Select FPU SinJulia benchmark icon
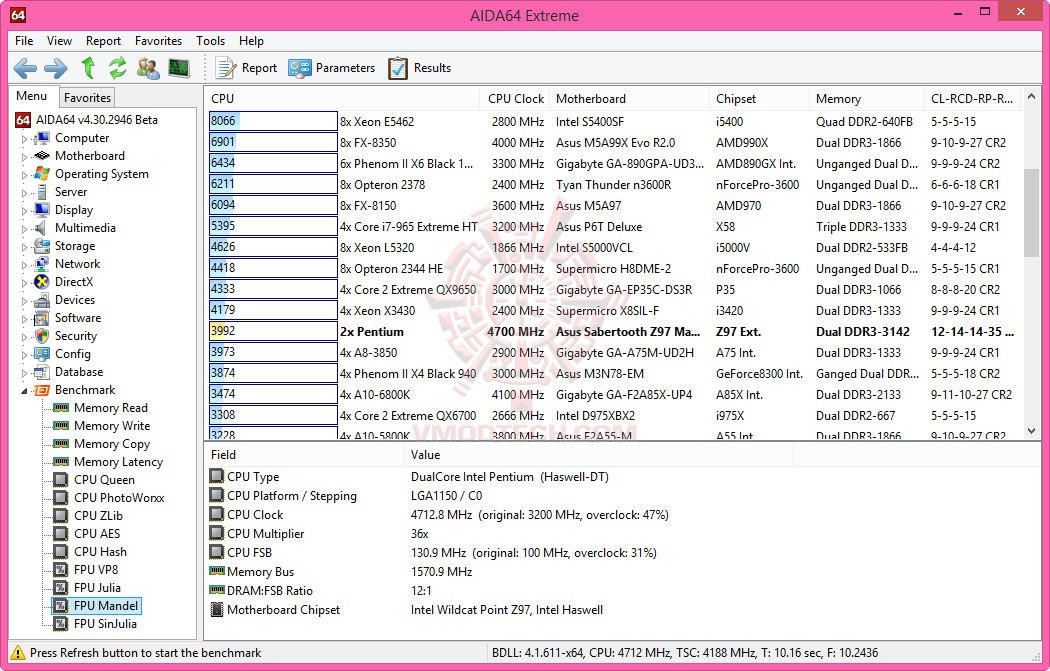The height and width of the screenshot is (671, 1050). [x=61, y=624]
